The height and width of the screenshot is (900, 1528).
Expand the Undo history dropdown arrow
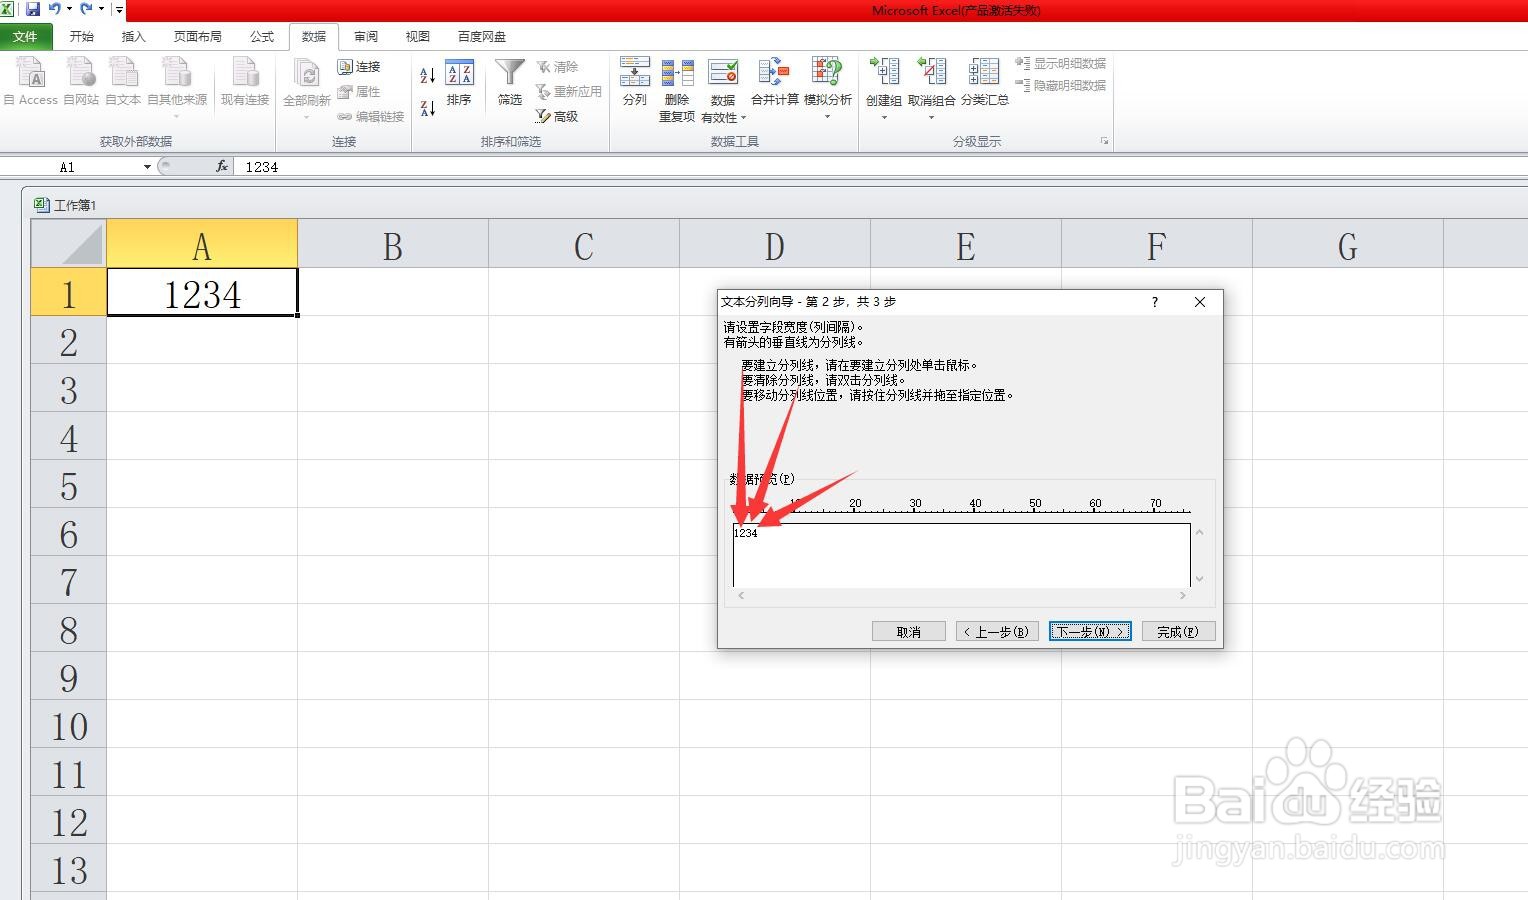pos(69,9)
